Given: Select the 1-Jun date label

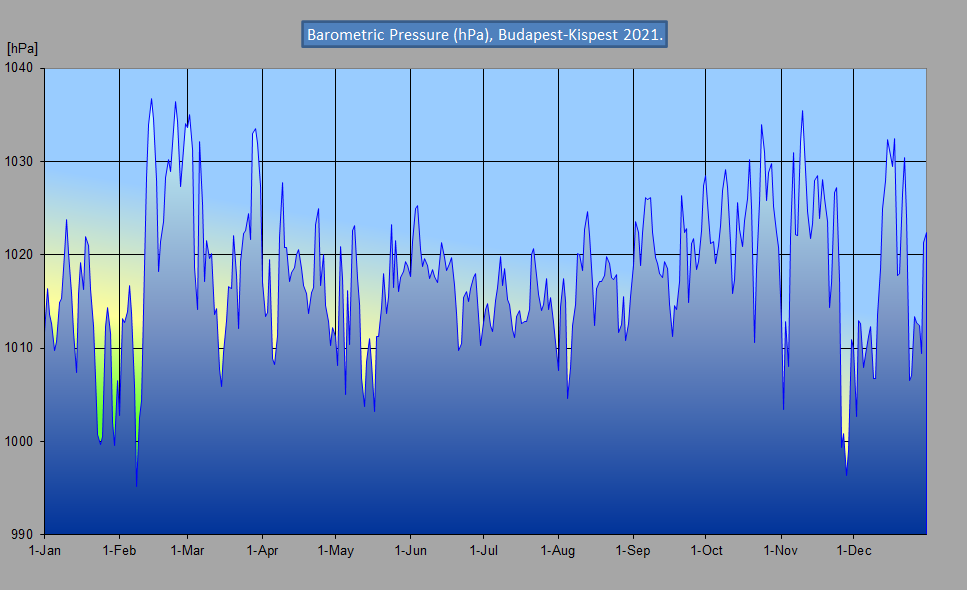Looking at the screenshot, I should pyautogui.click(x=410, y=551).
